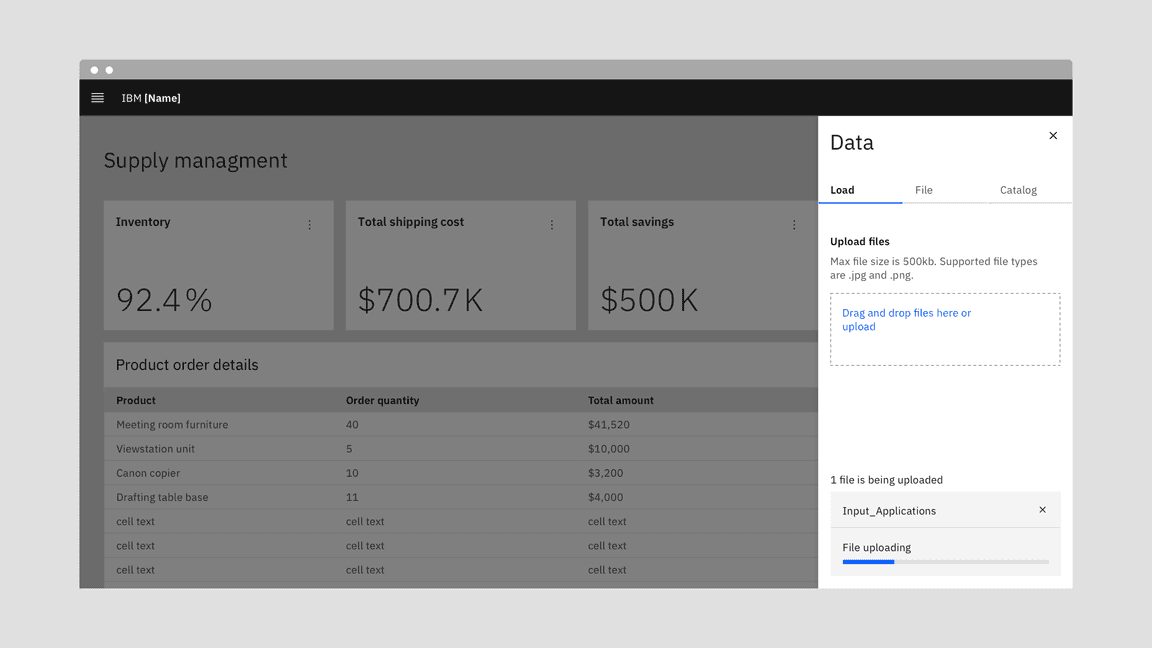Click the file uploading progress bar
The height and width of the screenshot is (648, 1152).
[945, 562]
